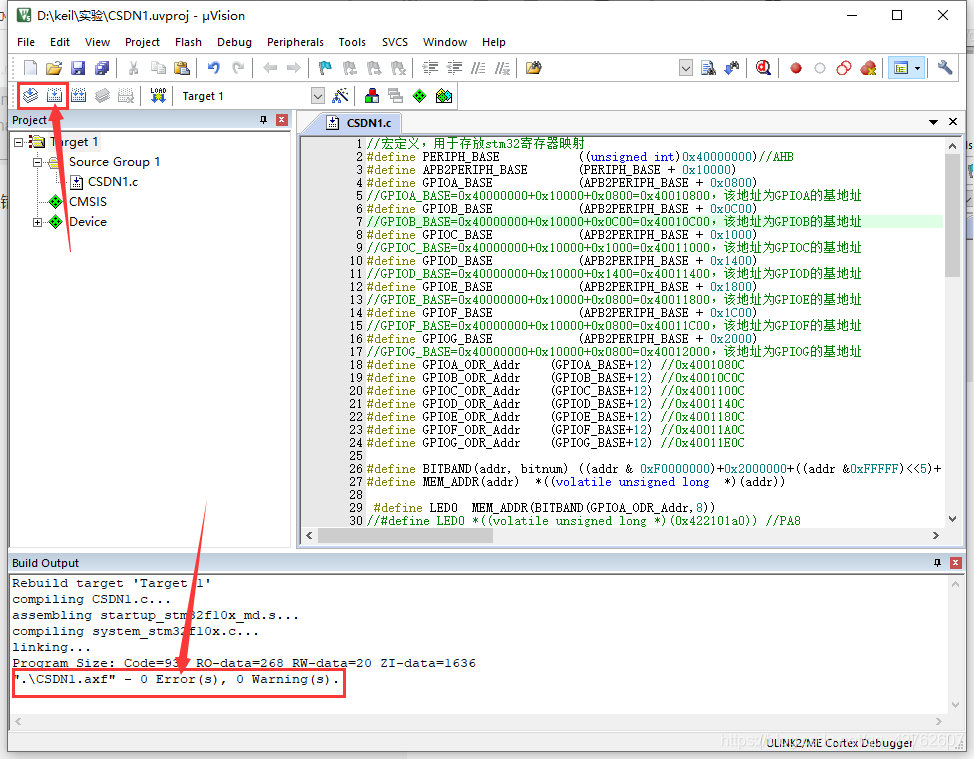Start the debug session
The height and width of the screenshot is (759, 974).
coord(763,68)
